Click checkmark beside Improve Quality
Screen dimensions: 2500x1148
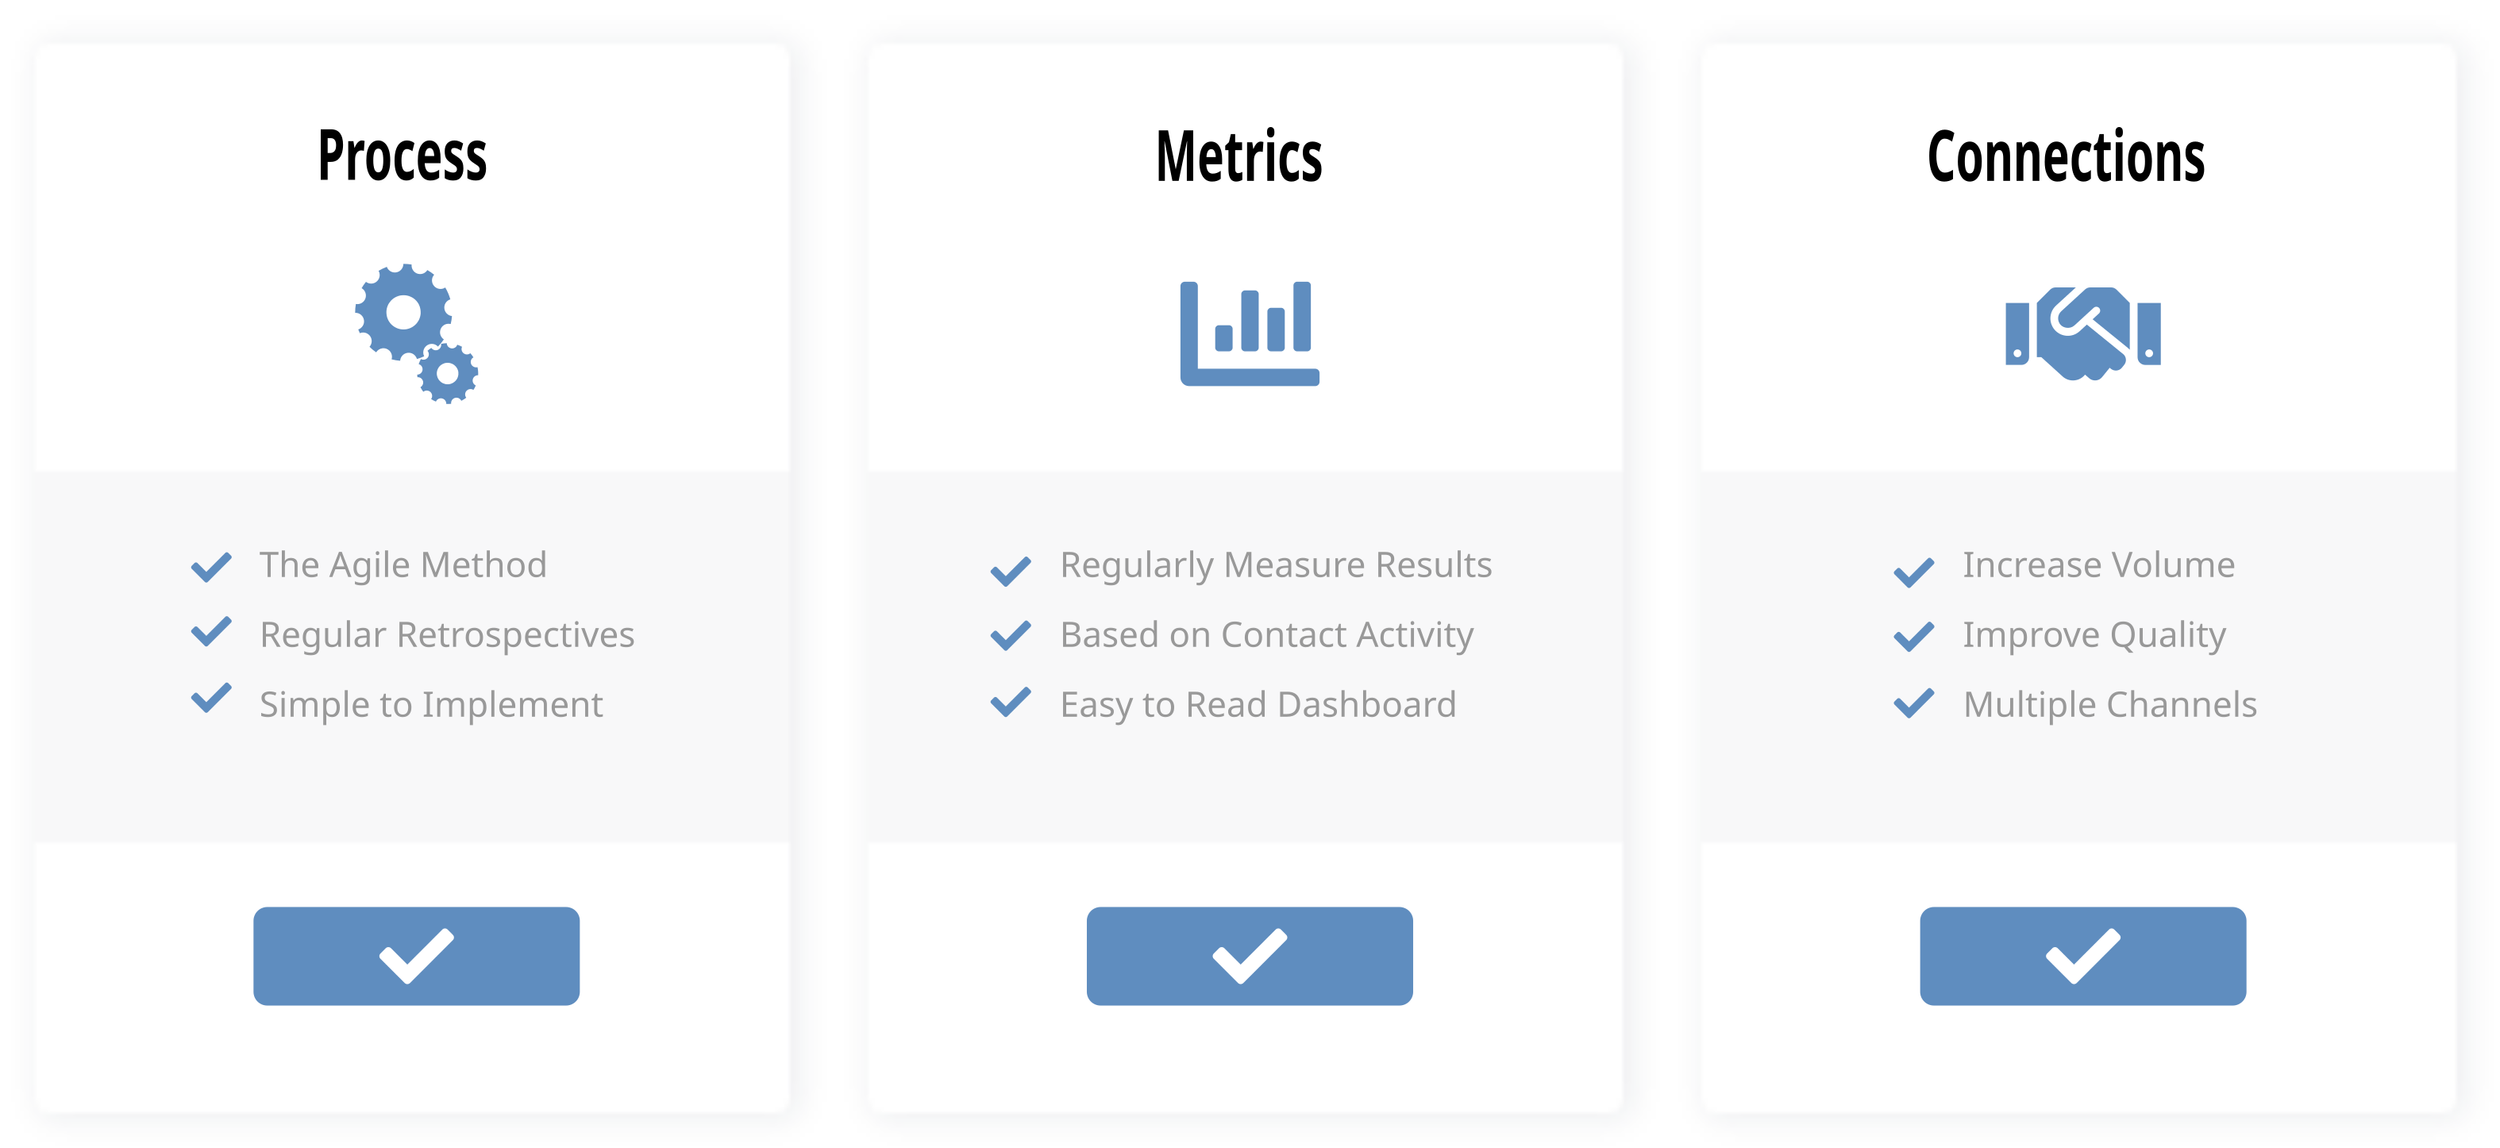pos(1913,637)
